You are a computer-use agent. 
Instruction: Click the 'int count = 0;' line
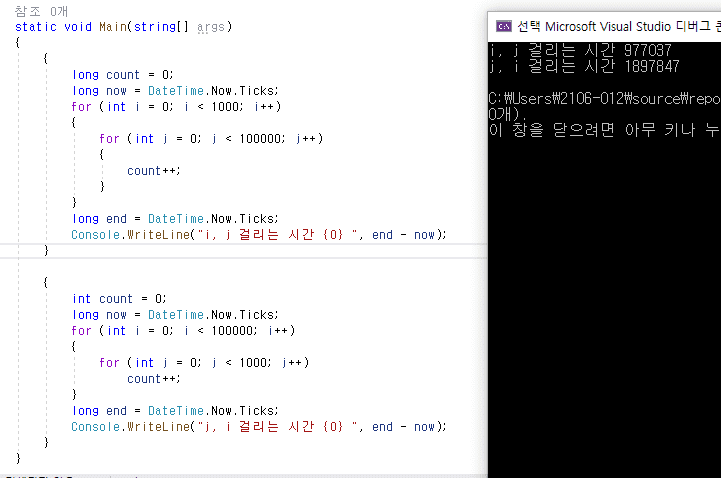coord(119,299)
